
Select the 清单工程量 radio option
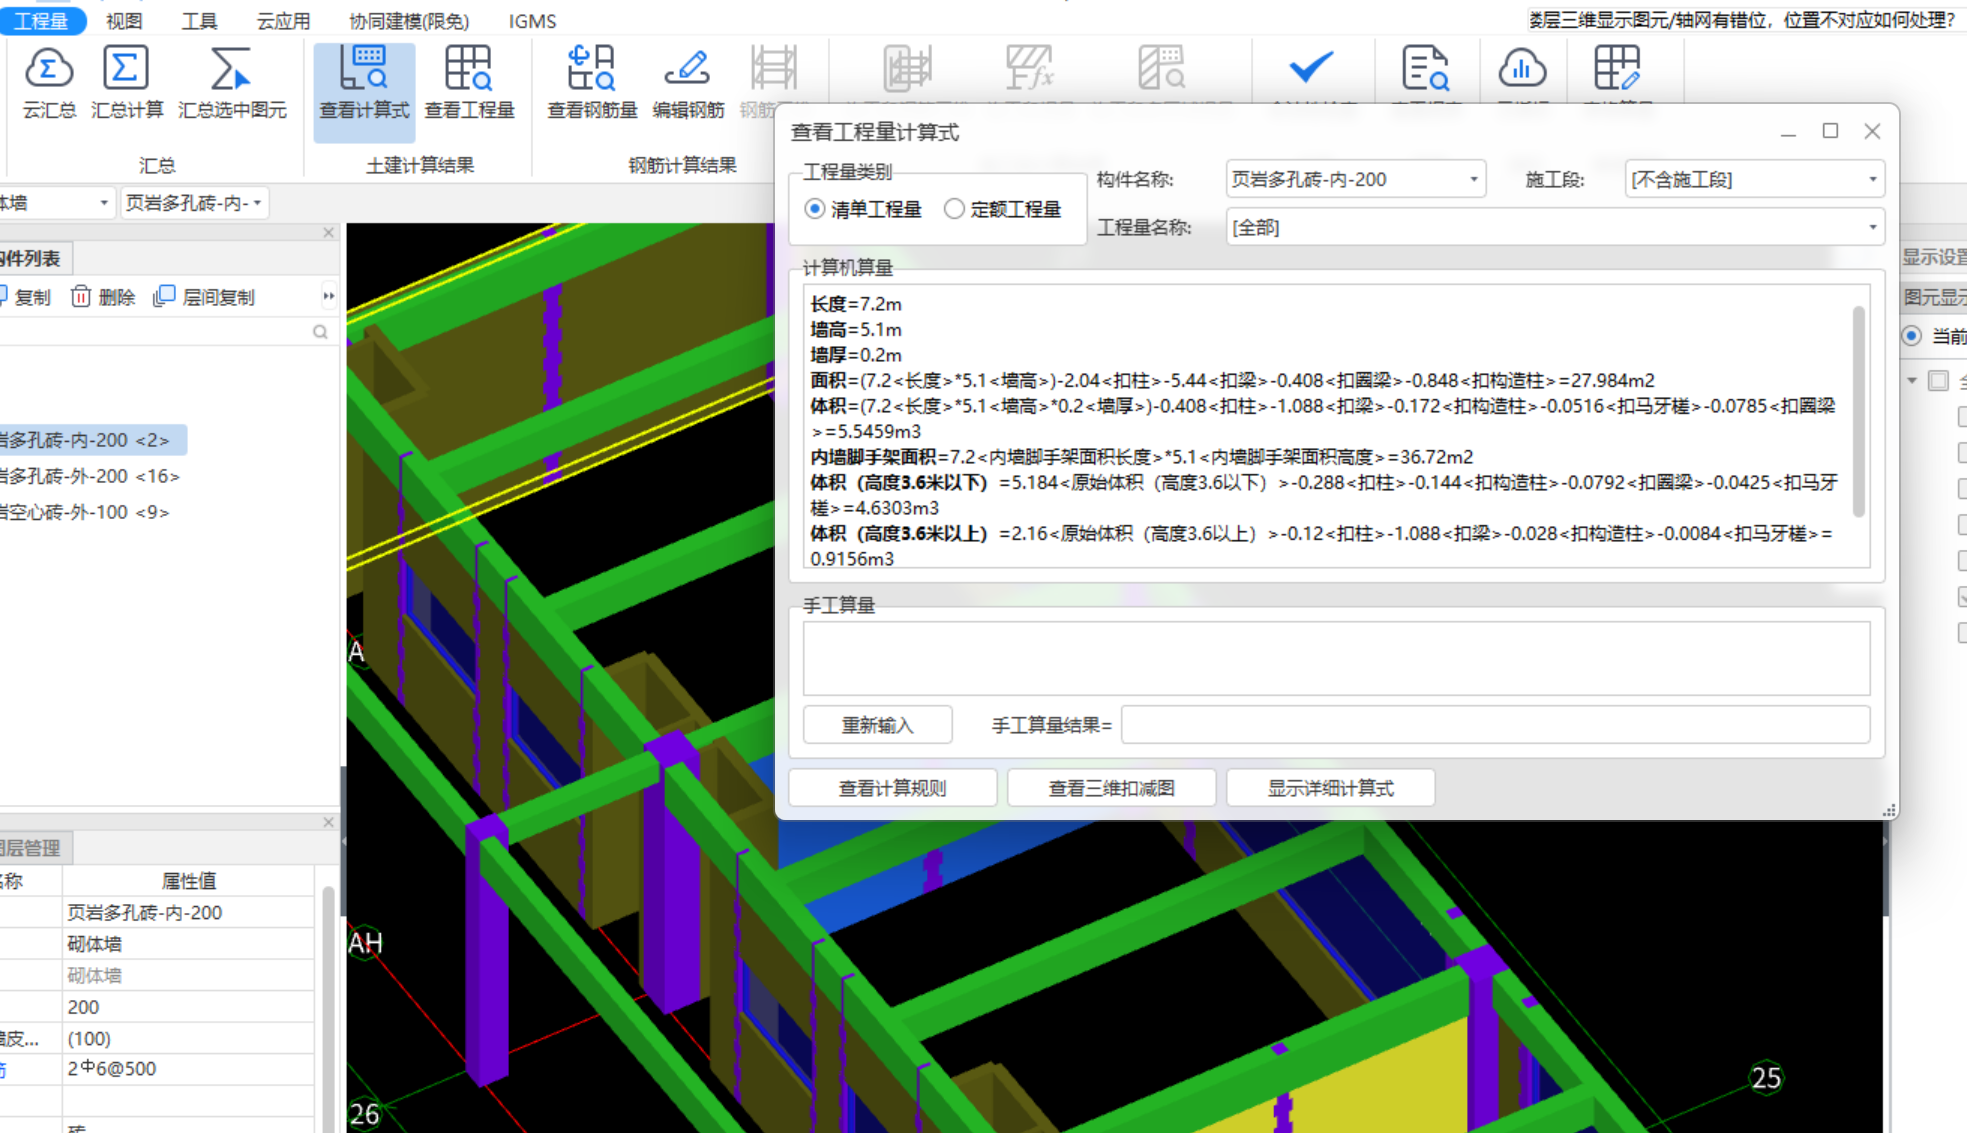(x=815, y=209)
